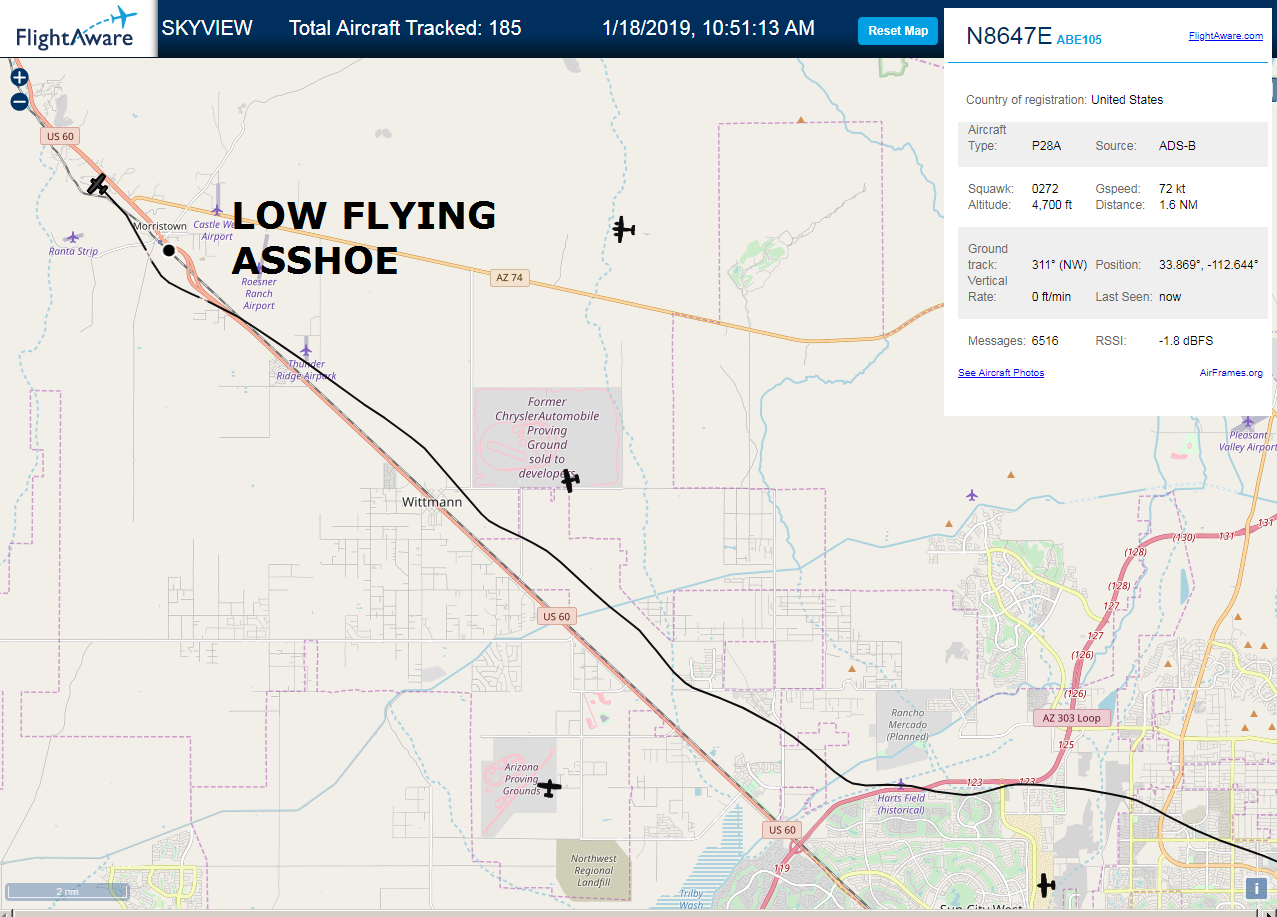Click the AZ 74 highway shield
1277x917 pixels.
point(508,277)
